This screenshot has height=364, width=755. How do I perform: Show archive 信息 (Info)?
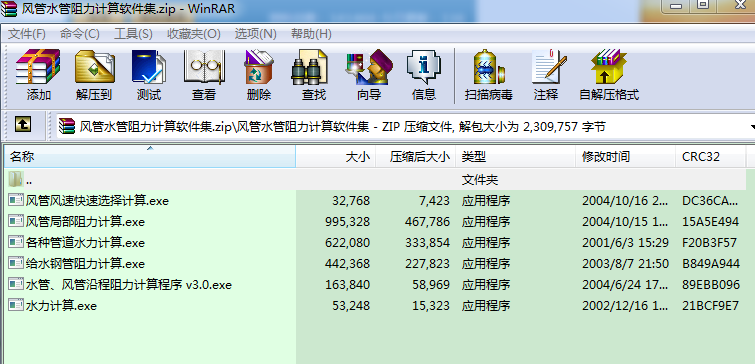tap(424, 67)
